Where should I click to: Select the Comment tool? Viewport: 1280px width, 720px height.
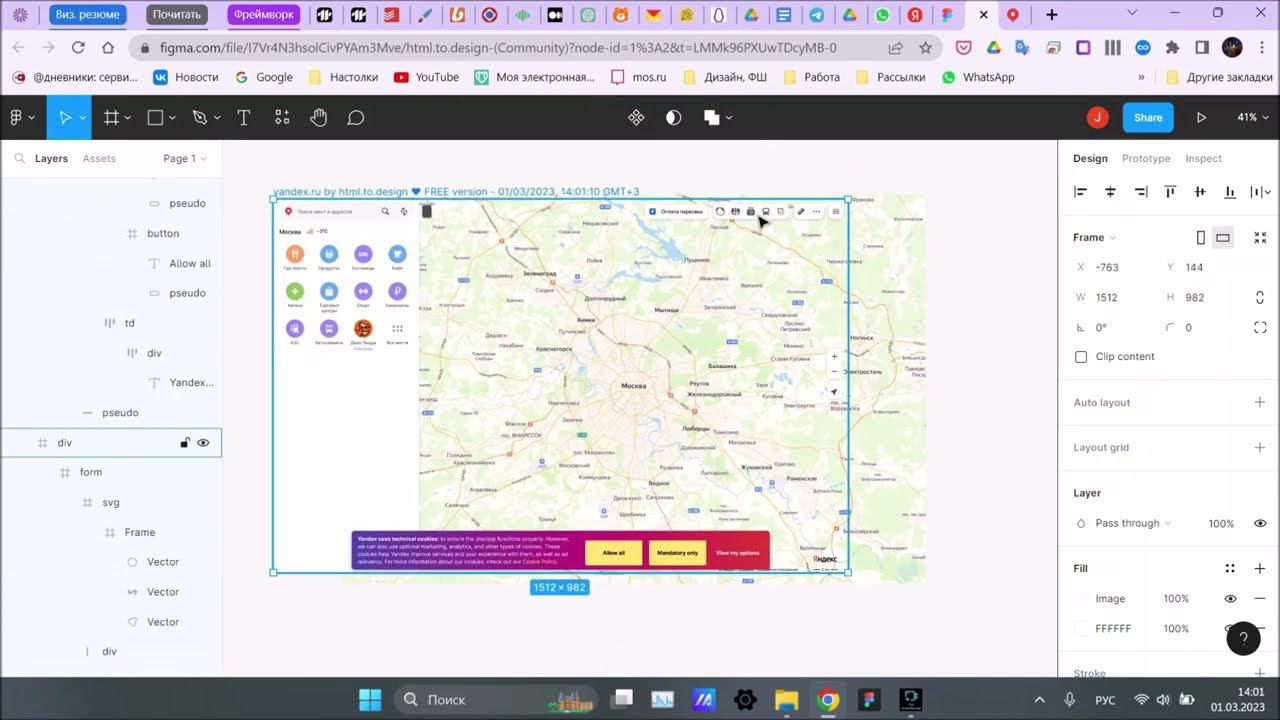coord(355,118)
